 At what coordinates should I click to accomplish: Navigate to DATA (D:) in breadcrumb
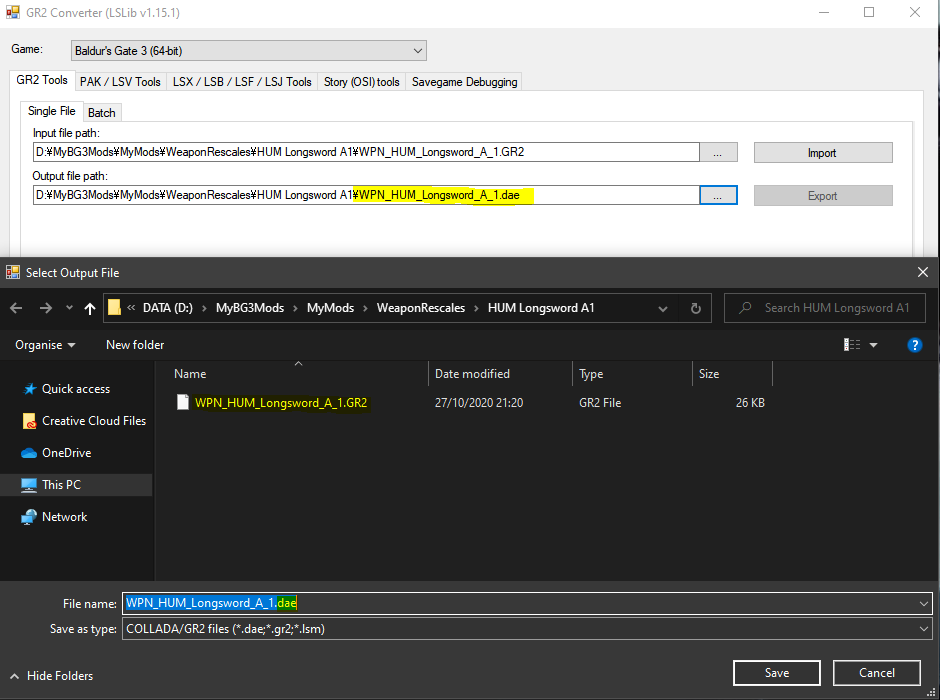coord(168,308)
